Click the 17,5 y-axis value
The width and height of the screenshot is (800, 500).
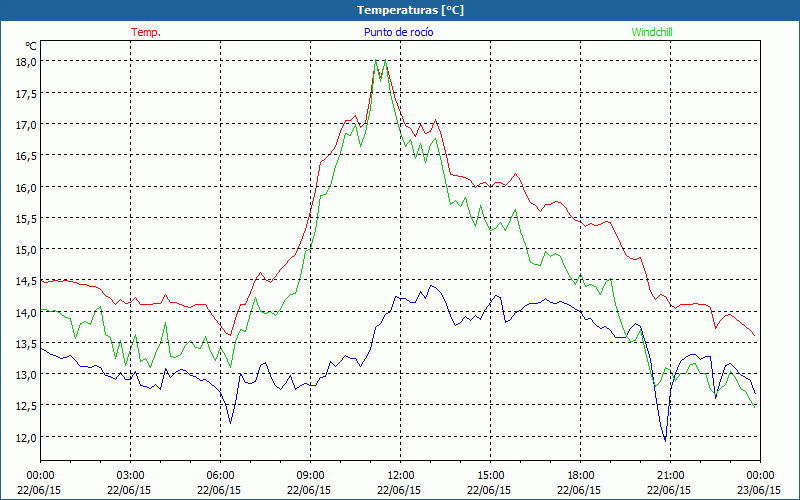click(x=27, y=93)
